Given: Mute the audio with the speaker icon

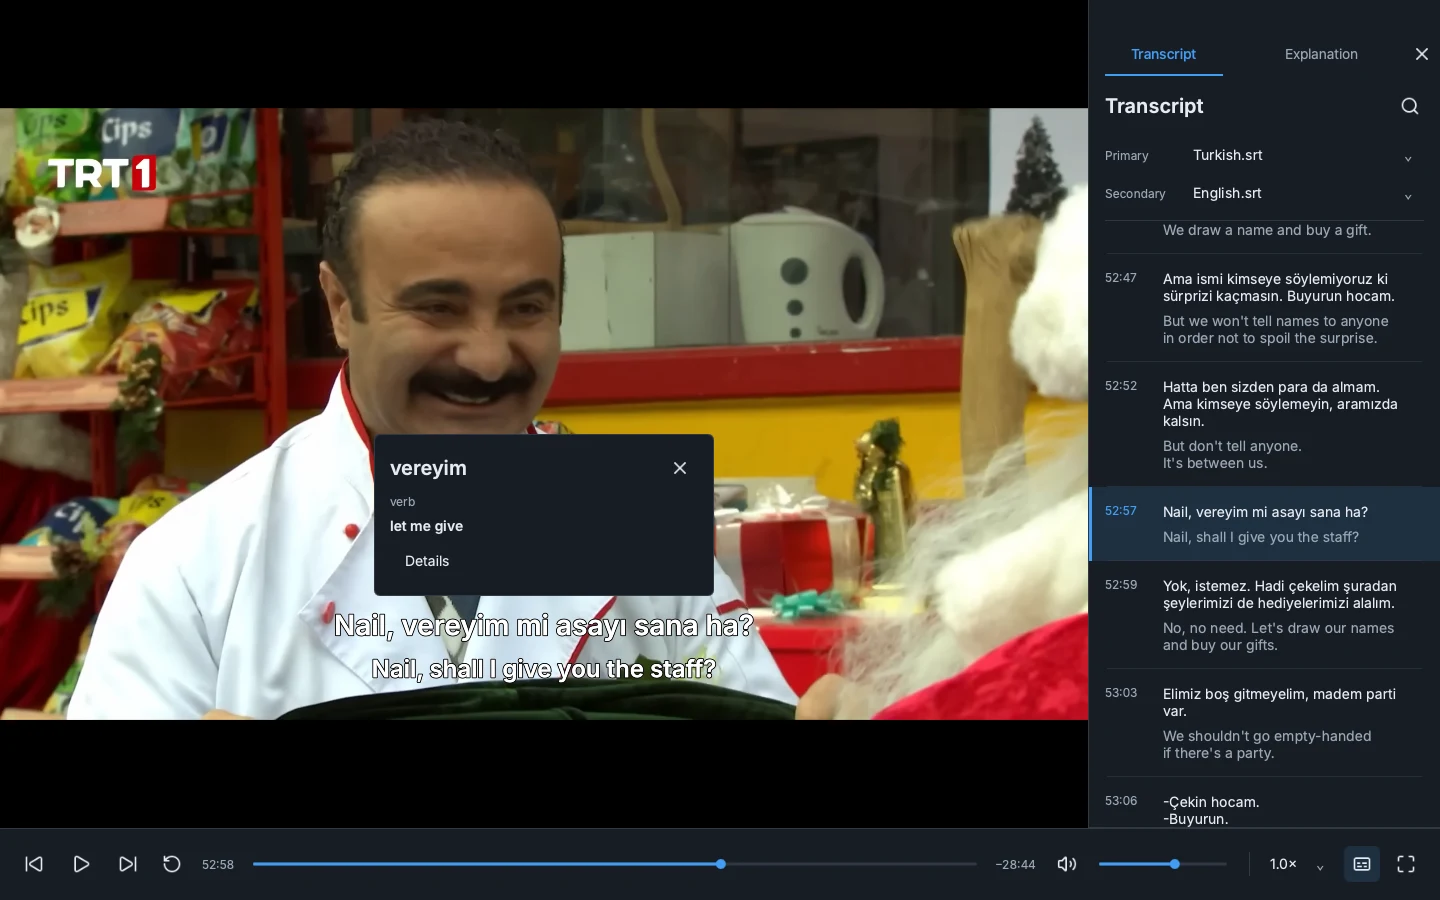Looking at the screenshot, I should (x=1067, y=864).
